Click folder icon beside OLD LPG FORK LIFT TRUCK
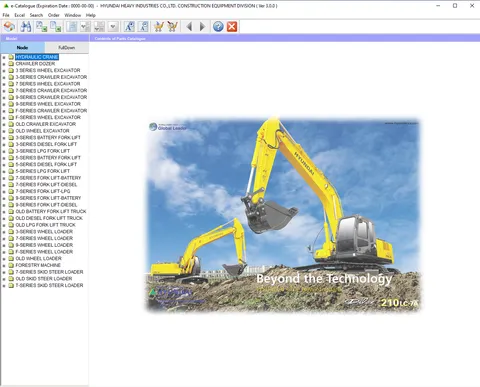Image resolution: width=480 pixels, height=387 pixels. pyautogui.click(x=11, y=225)
